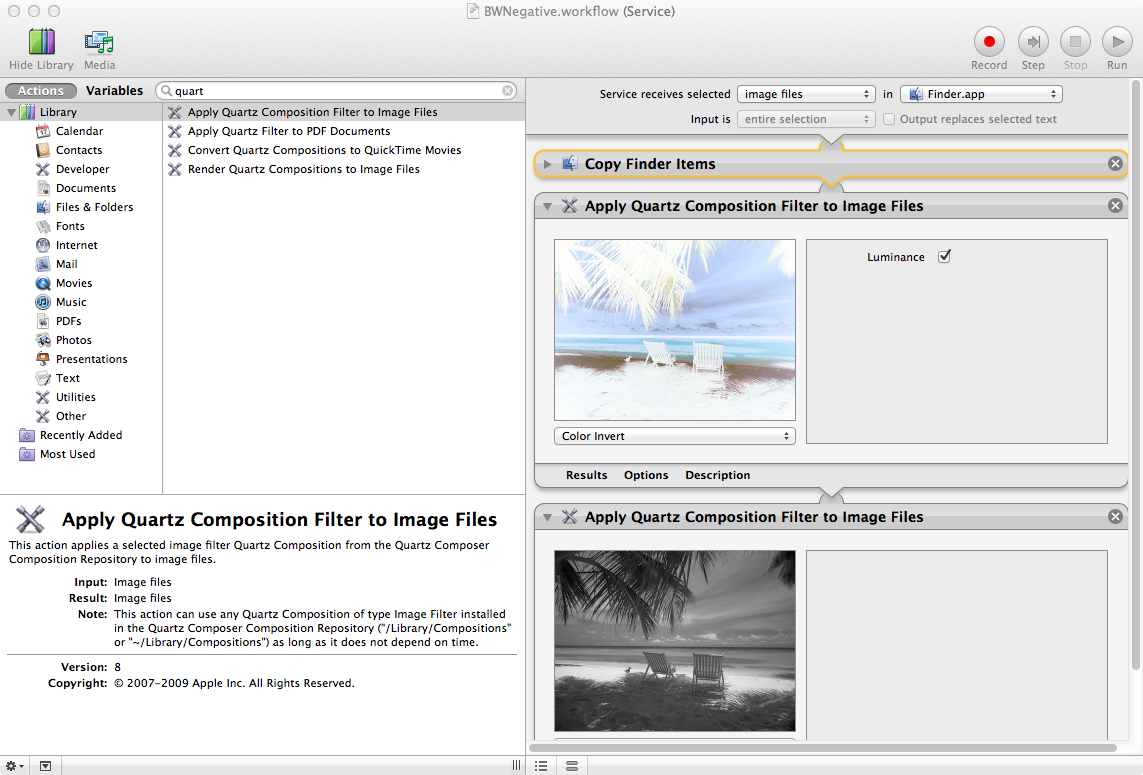Select the Files & Folders category icon

pyautogui.click(x=43, y=207)
